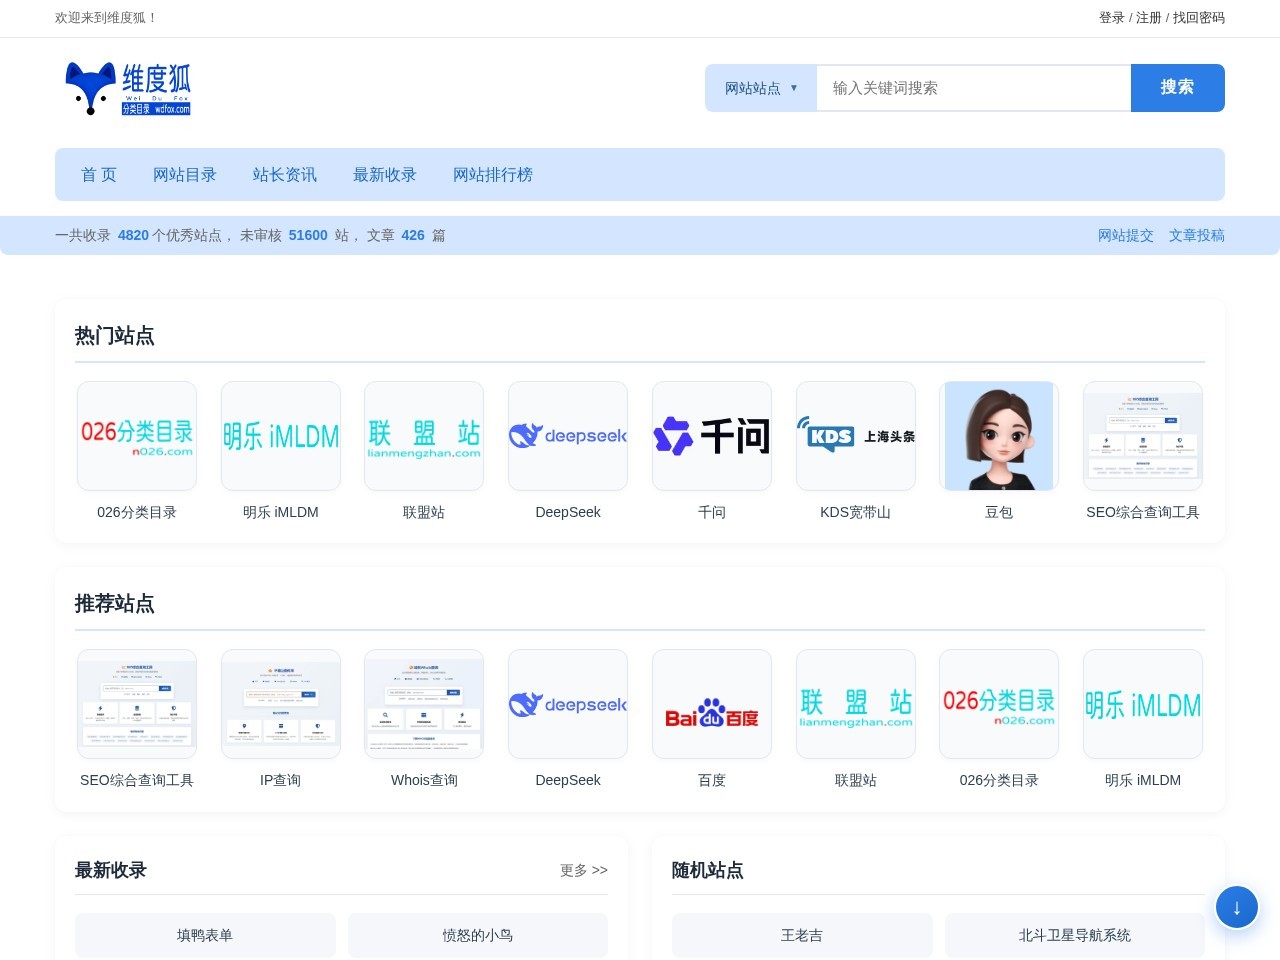Open the 网站站点 search type dropdown
The image size is (1280, 960).
click(761, 88)
